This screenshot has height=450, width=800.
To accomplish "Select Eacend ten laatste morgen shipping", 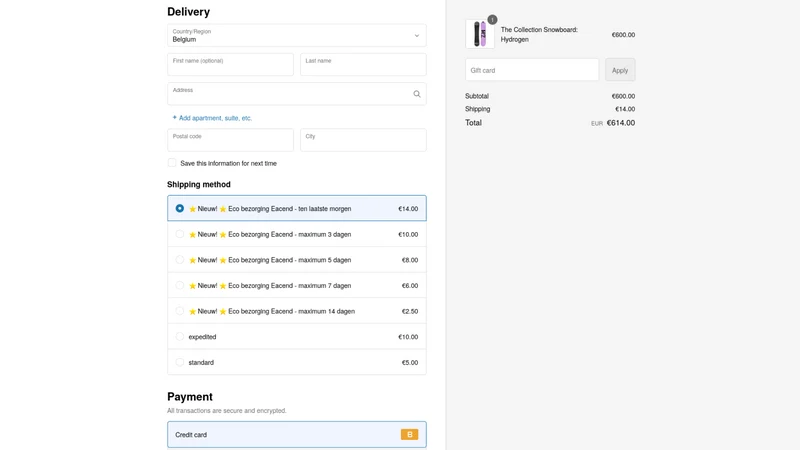I will coord(297,208).
